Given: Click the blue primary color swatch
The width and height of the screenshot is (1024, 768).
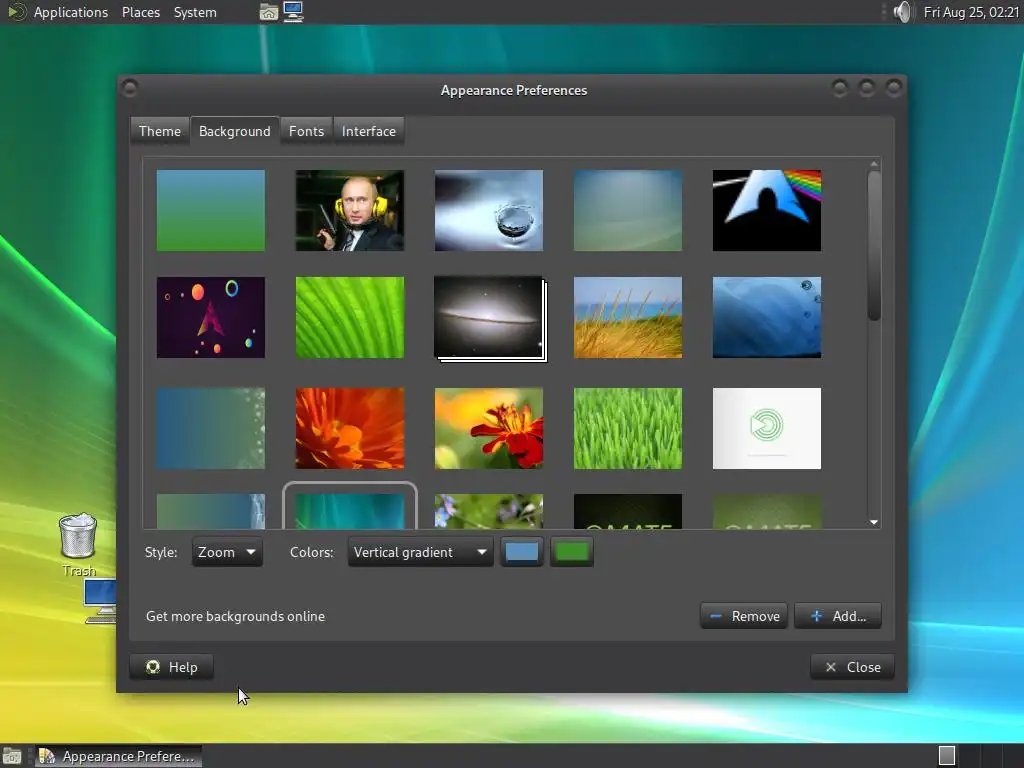Looking at the screenshot, I should 522,552.
